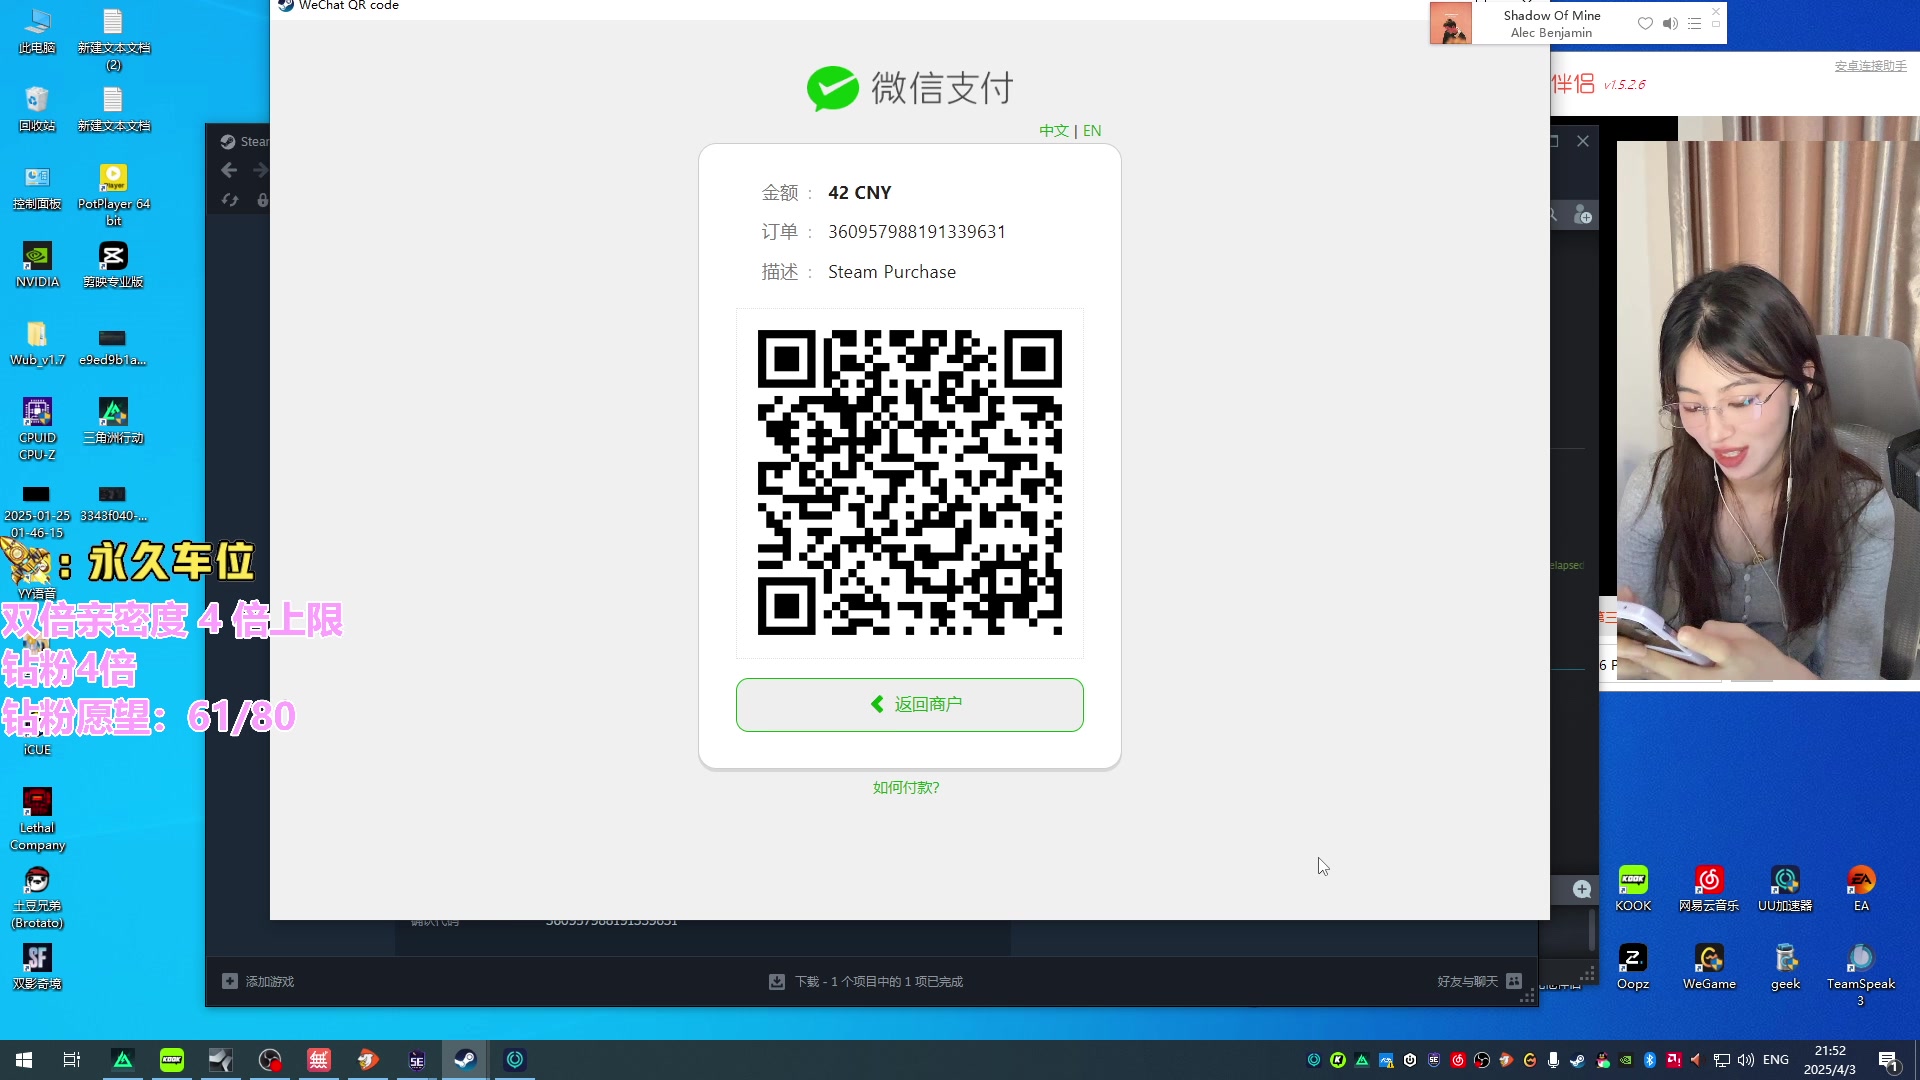Open the 如何付款? help link
Screen dimensions: 1920x1080
906,788
